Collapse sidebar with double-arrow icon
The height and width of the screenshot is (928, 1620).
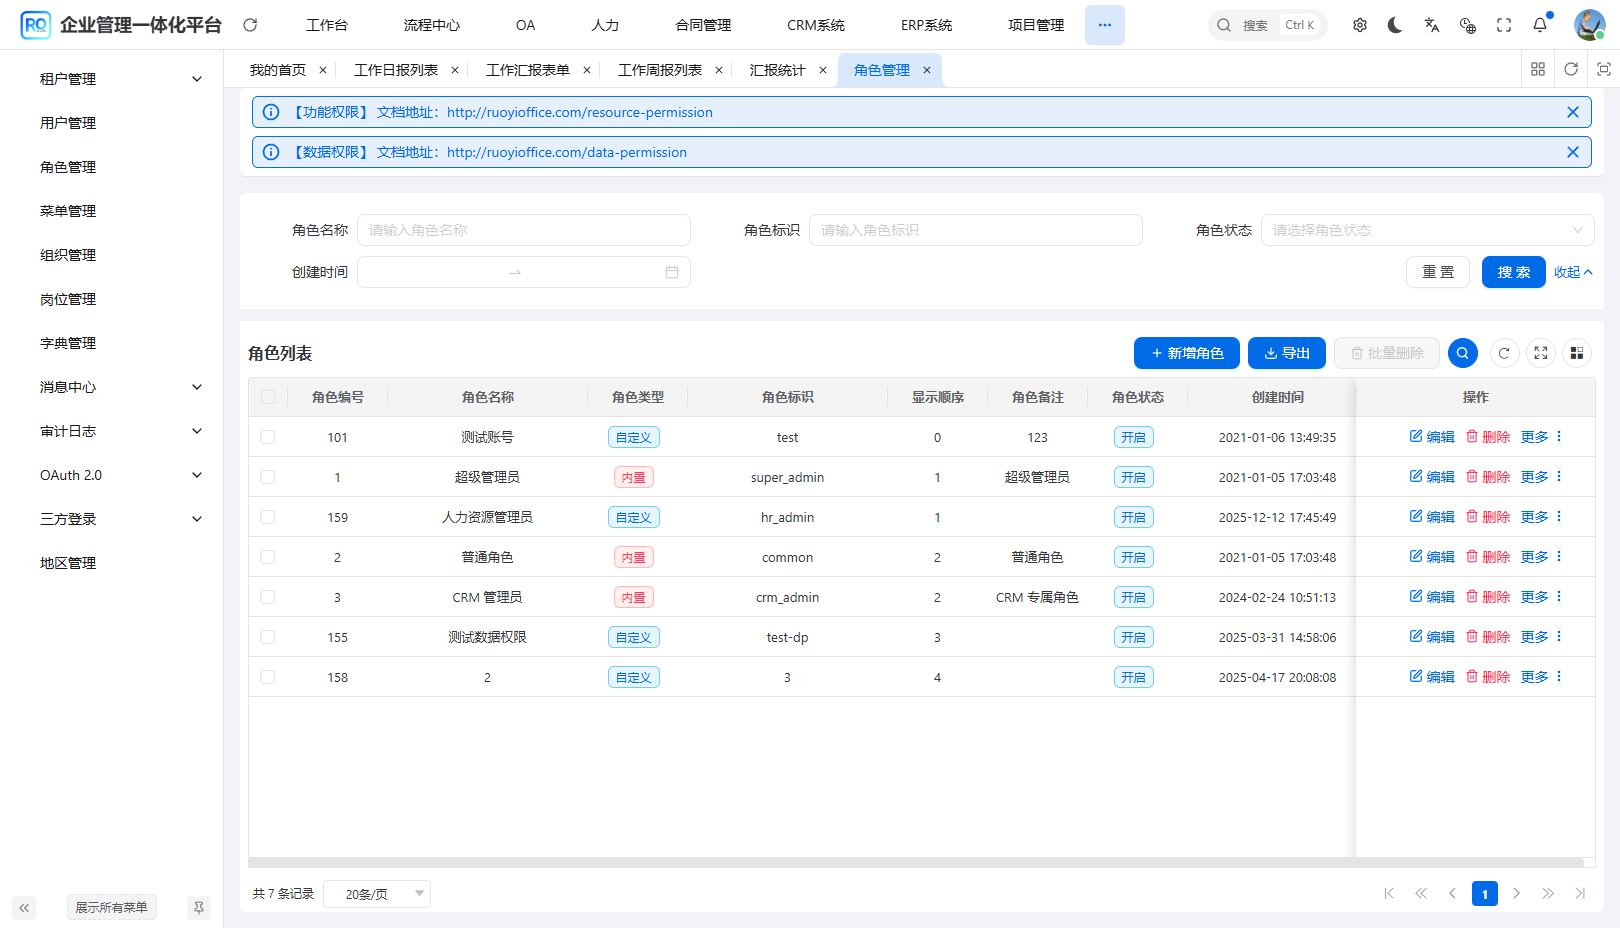(24, 907)
